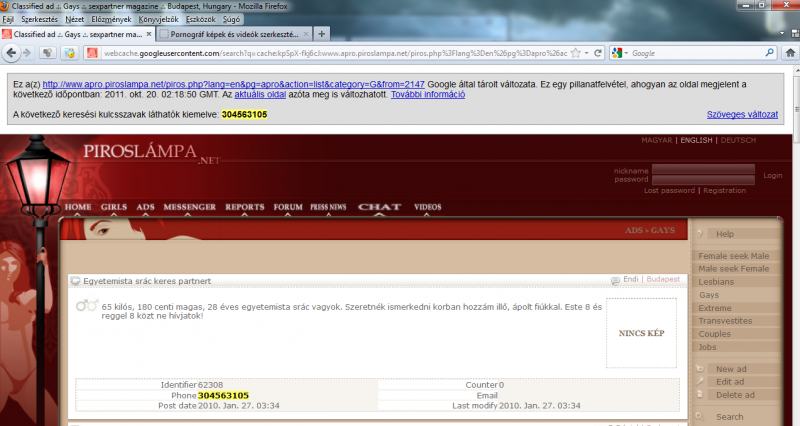Select the Gays category in sidebar
This screenshot has height=426, width=800.
(709, 295)
